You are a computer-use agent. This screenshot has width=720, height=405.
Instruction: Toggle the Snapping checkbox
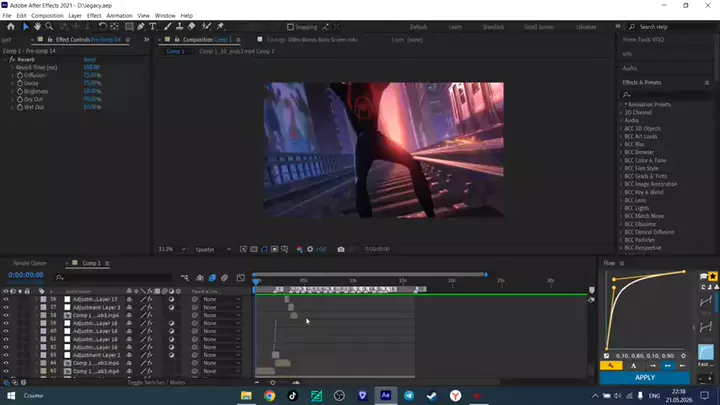click(x=290, y=27)
